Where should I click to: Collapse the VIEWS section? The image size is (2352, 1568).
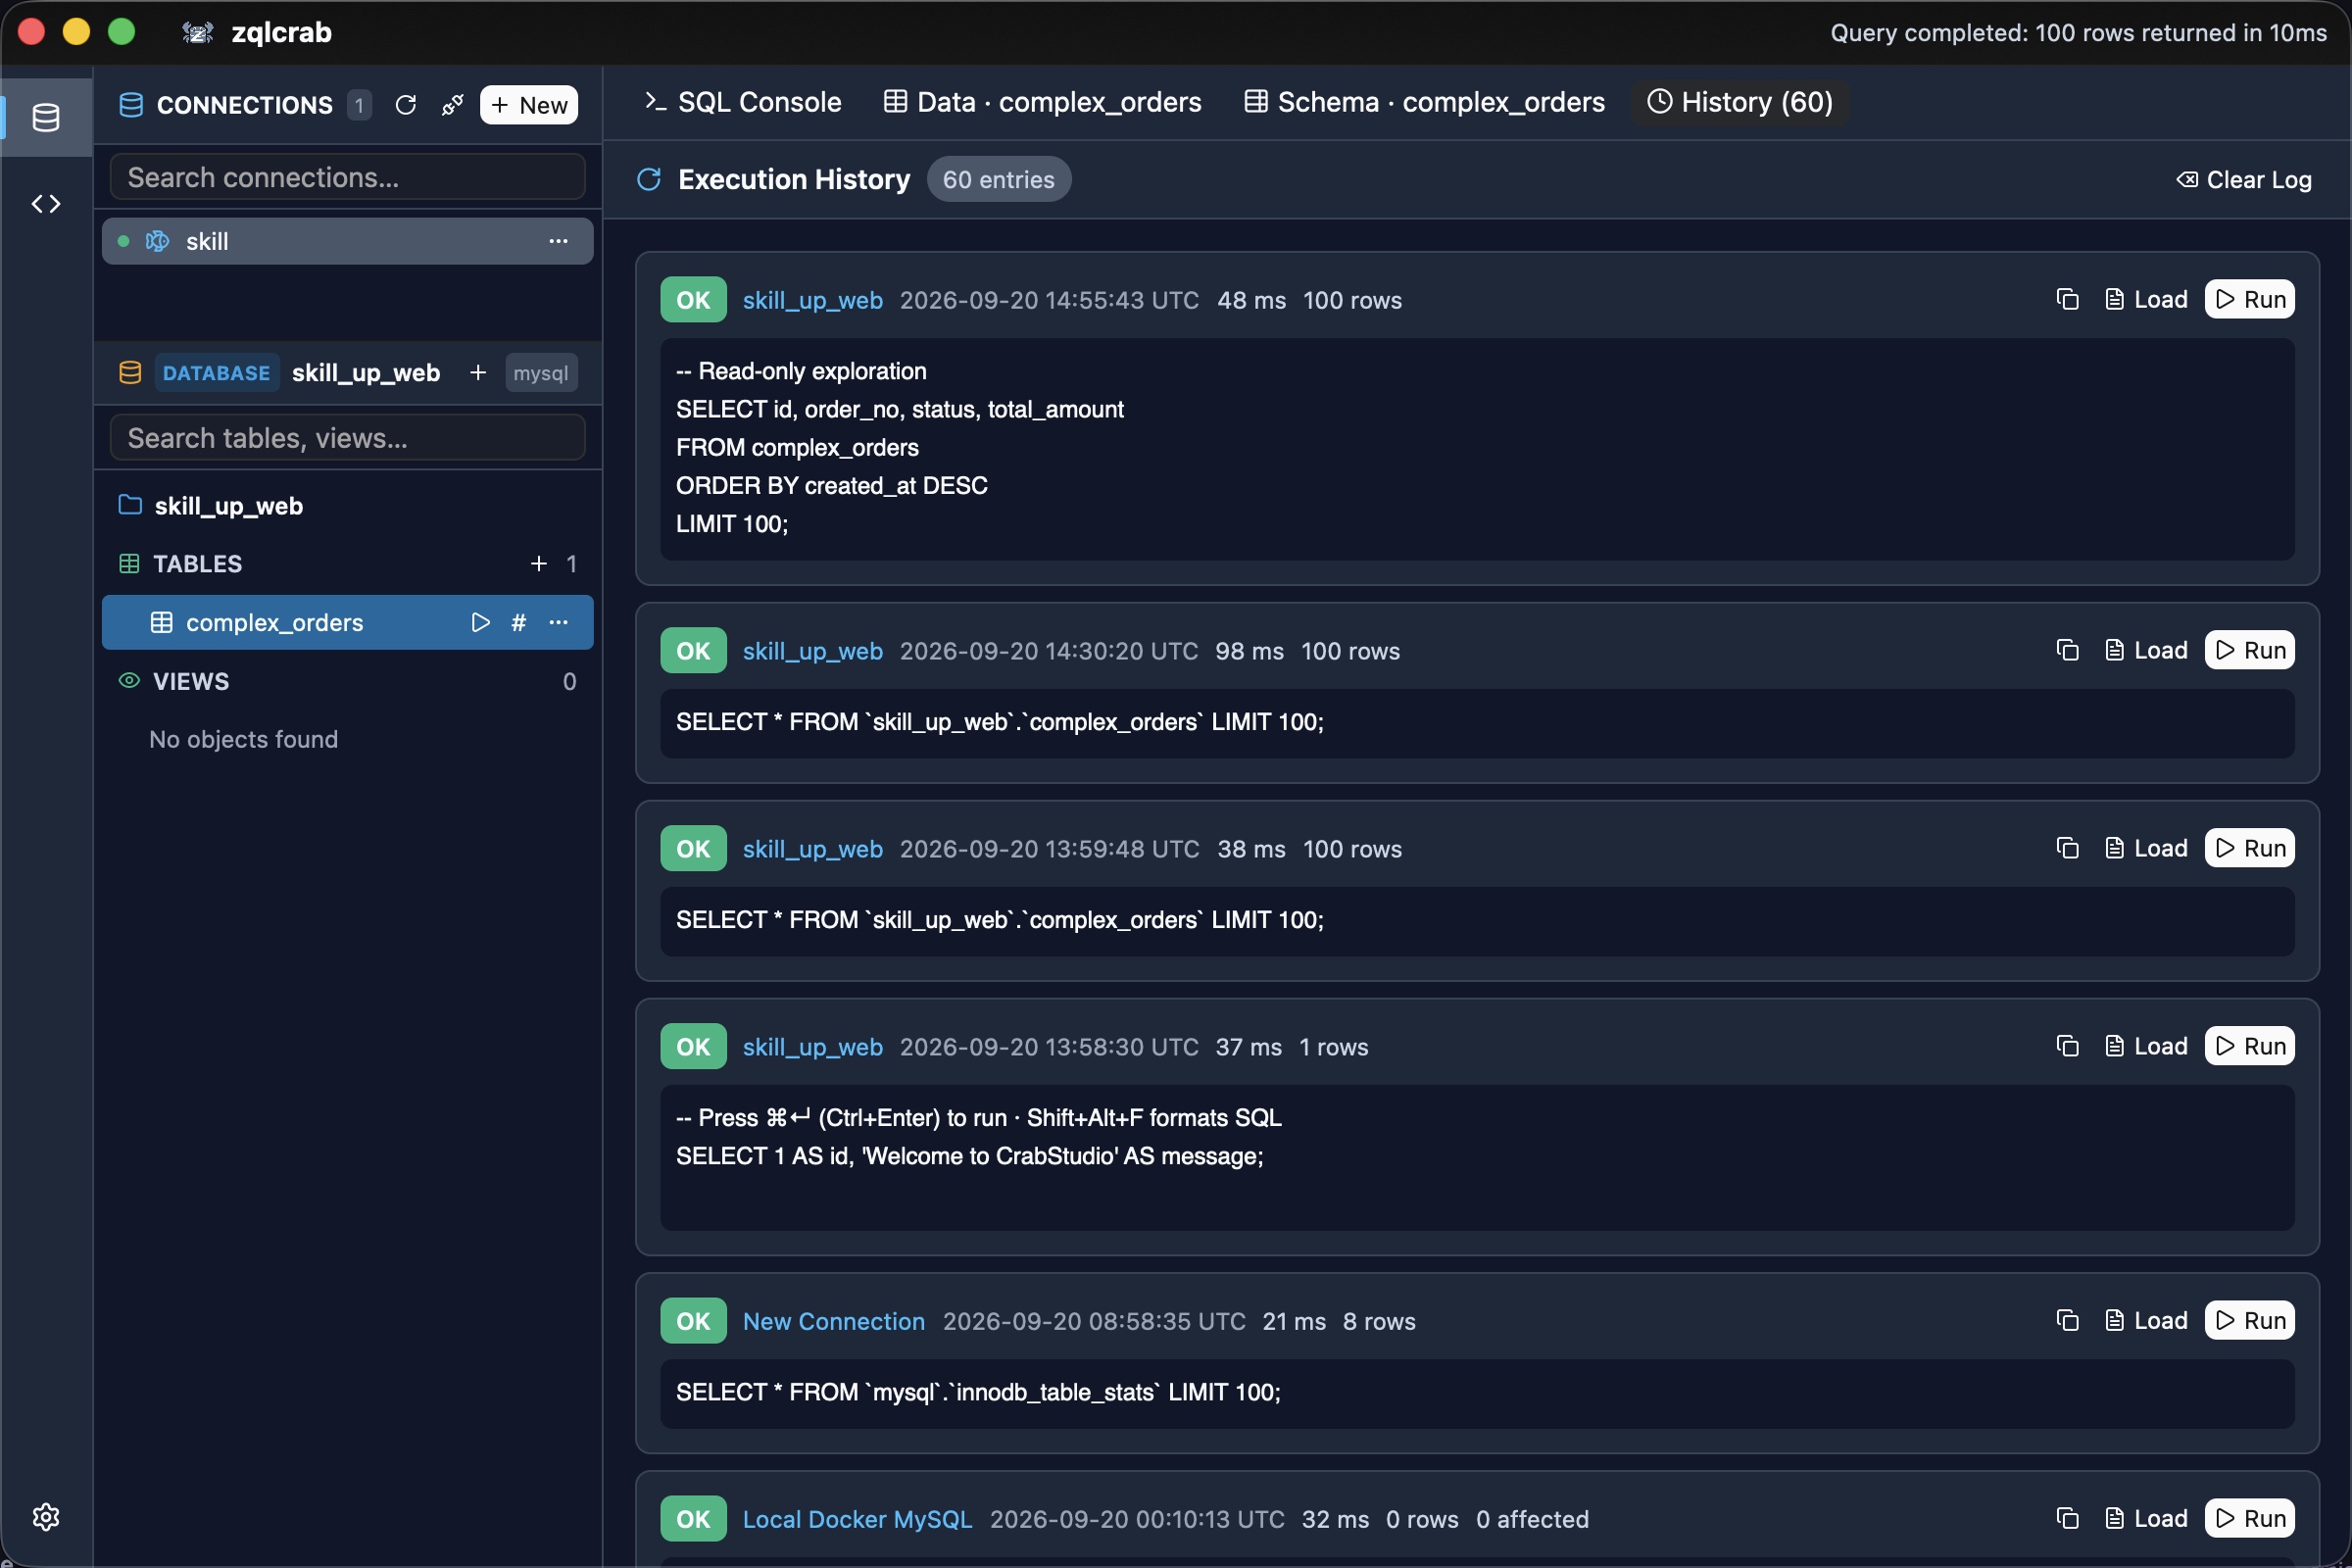(190, 682)
